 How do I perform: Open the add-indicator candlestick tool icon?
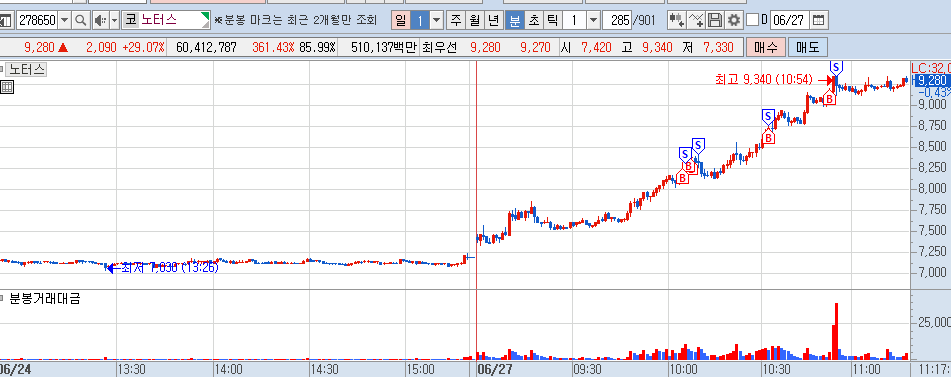pos(677,20)
